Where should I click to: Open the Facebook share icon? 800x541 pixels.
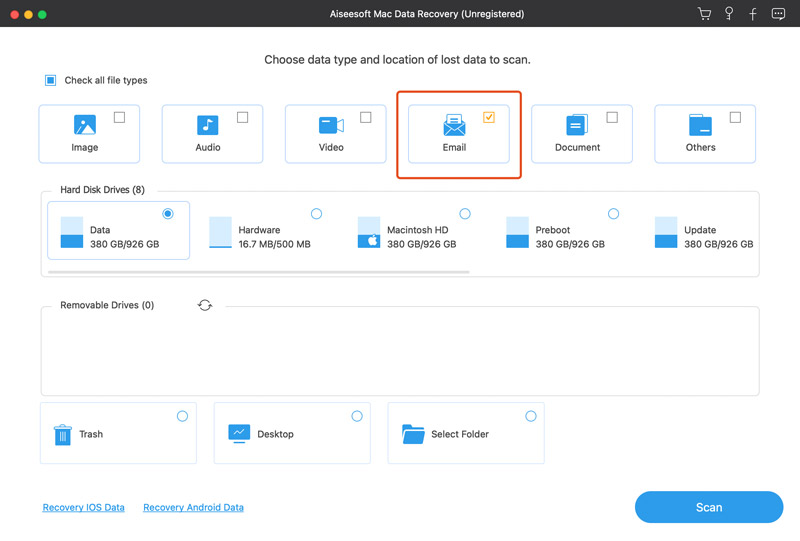753,14
